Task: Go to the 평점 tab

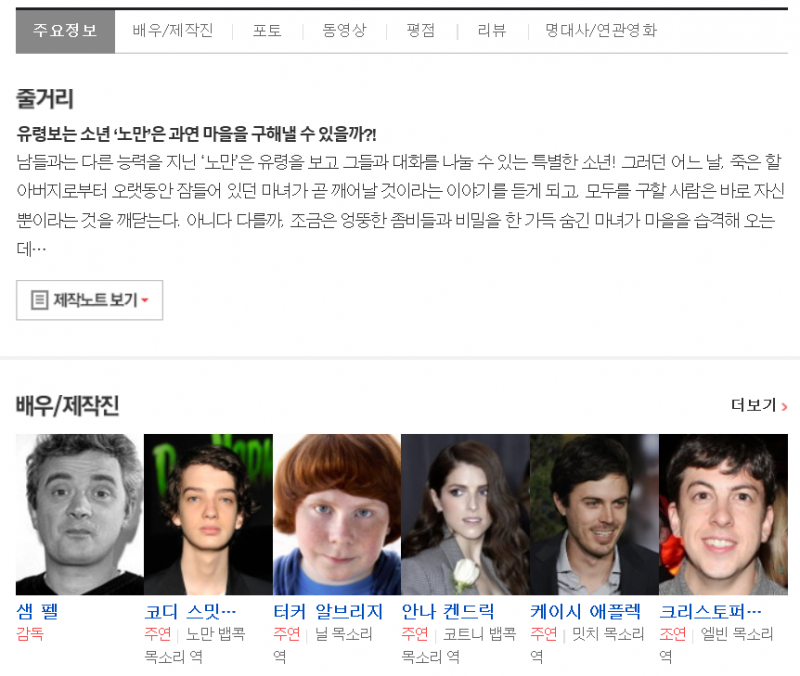Action: (x=420, y=31)
